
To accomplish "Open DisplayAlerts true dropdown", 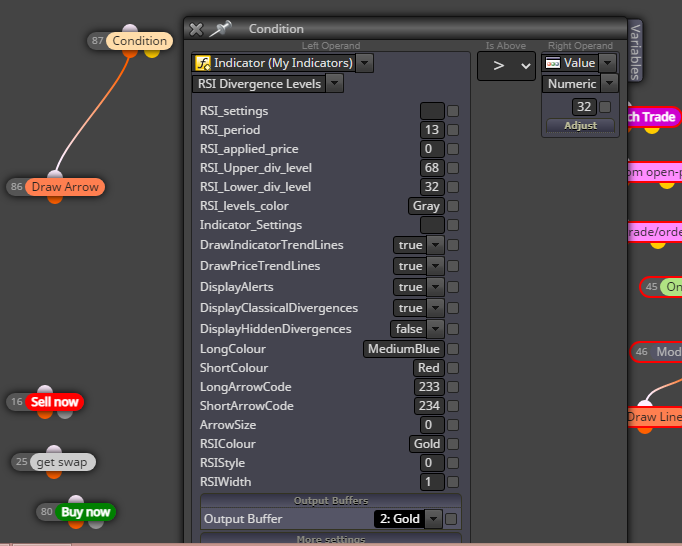I will coord(435,287).
